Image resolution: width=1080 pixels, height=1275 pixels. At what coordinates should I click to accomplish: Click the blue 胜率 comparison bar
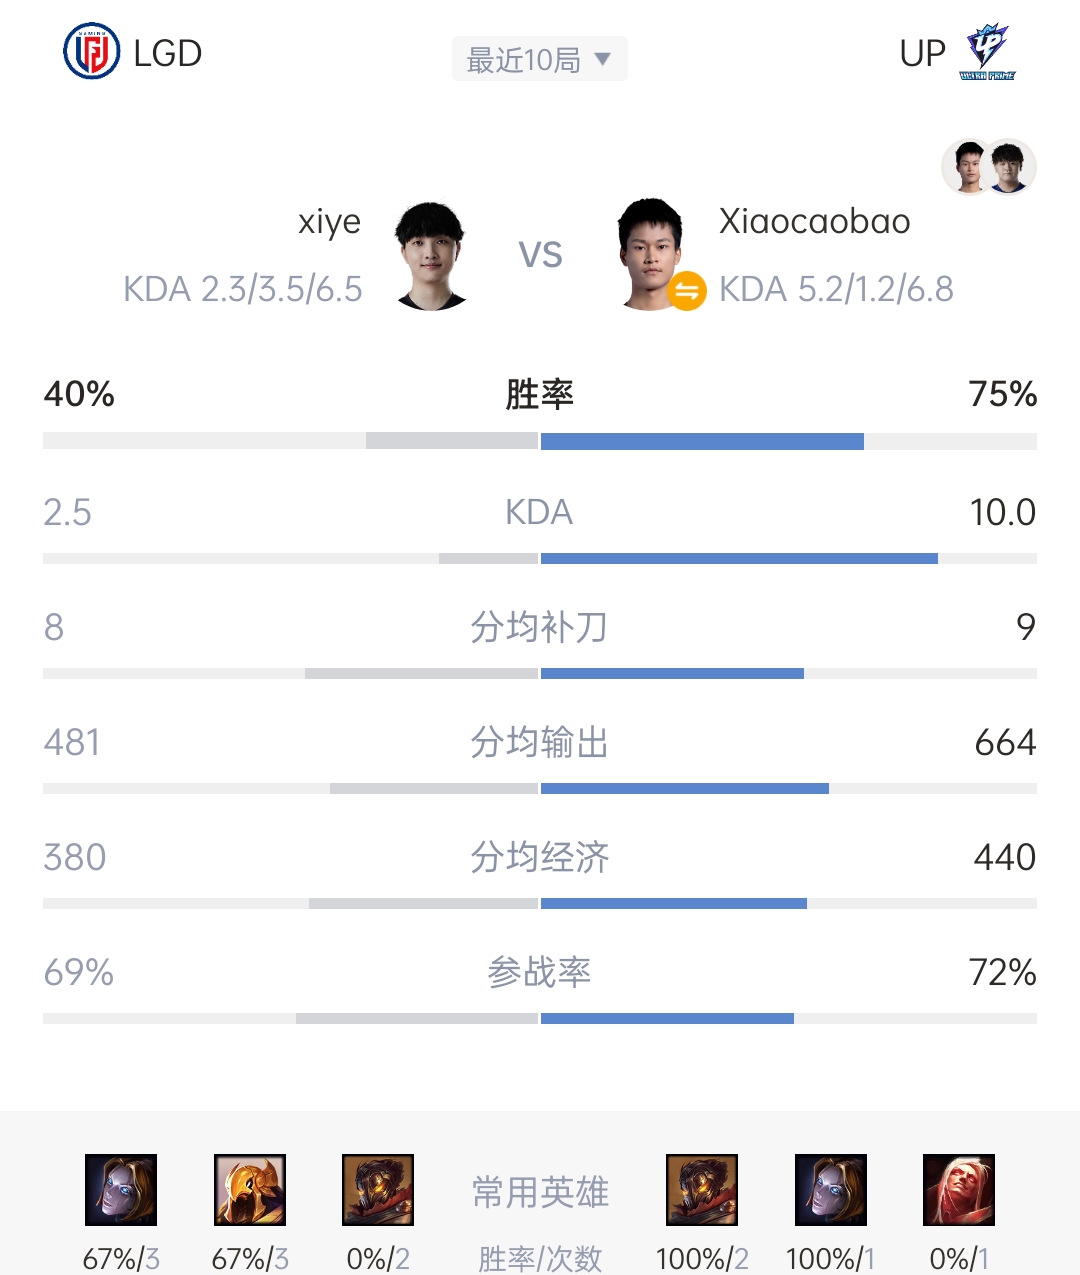[x=702, y=441]
